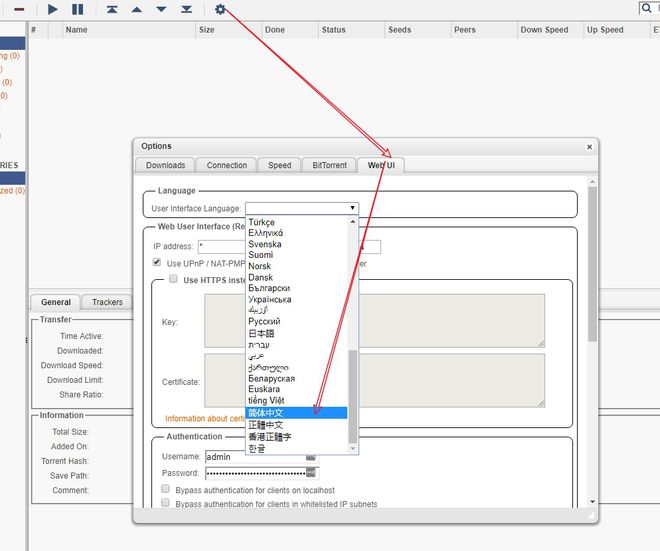Click the language list scrollbar
This screenshot has width=660, height=551.
tap(352, 395)
